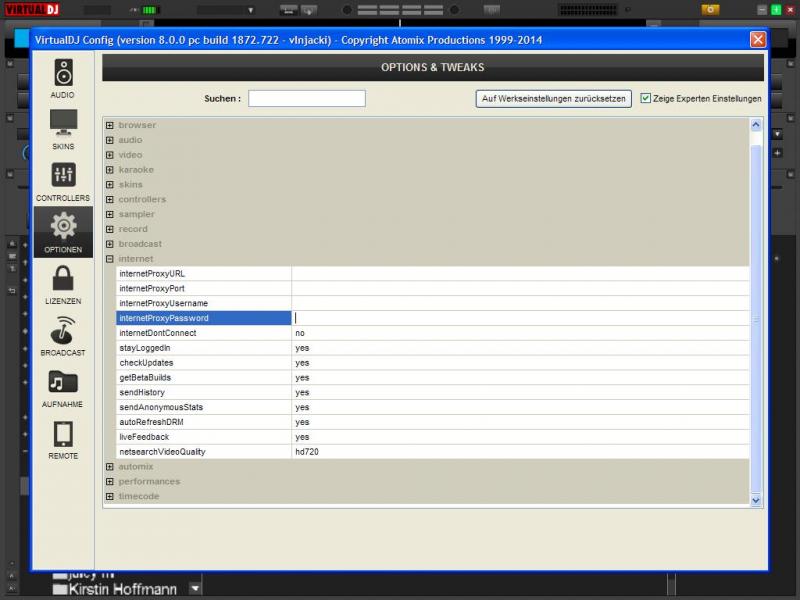This screenshot has width=800, height=600.
Task: Expand the skins category
Action: point(110,184)
